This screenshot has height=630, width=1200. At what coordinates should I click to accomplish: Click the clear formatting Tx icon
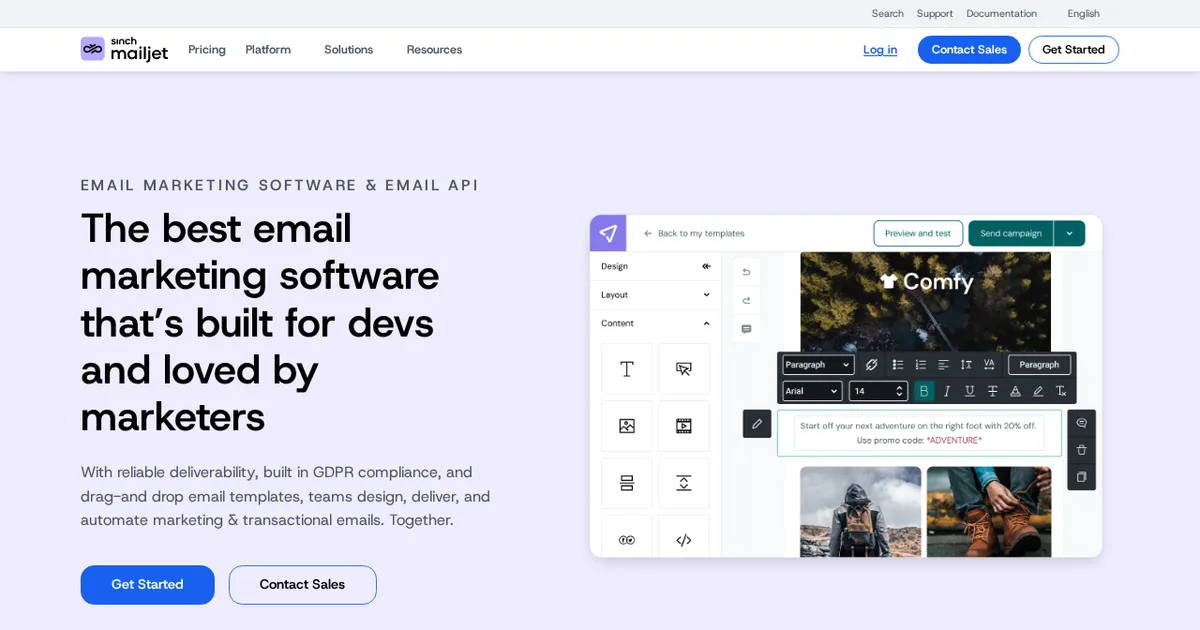point(1061,391)
